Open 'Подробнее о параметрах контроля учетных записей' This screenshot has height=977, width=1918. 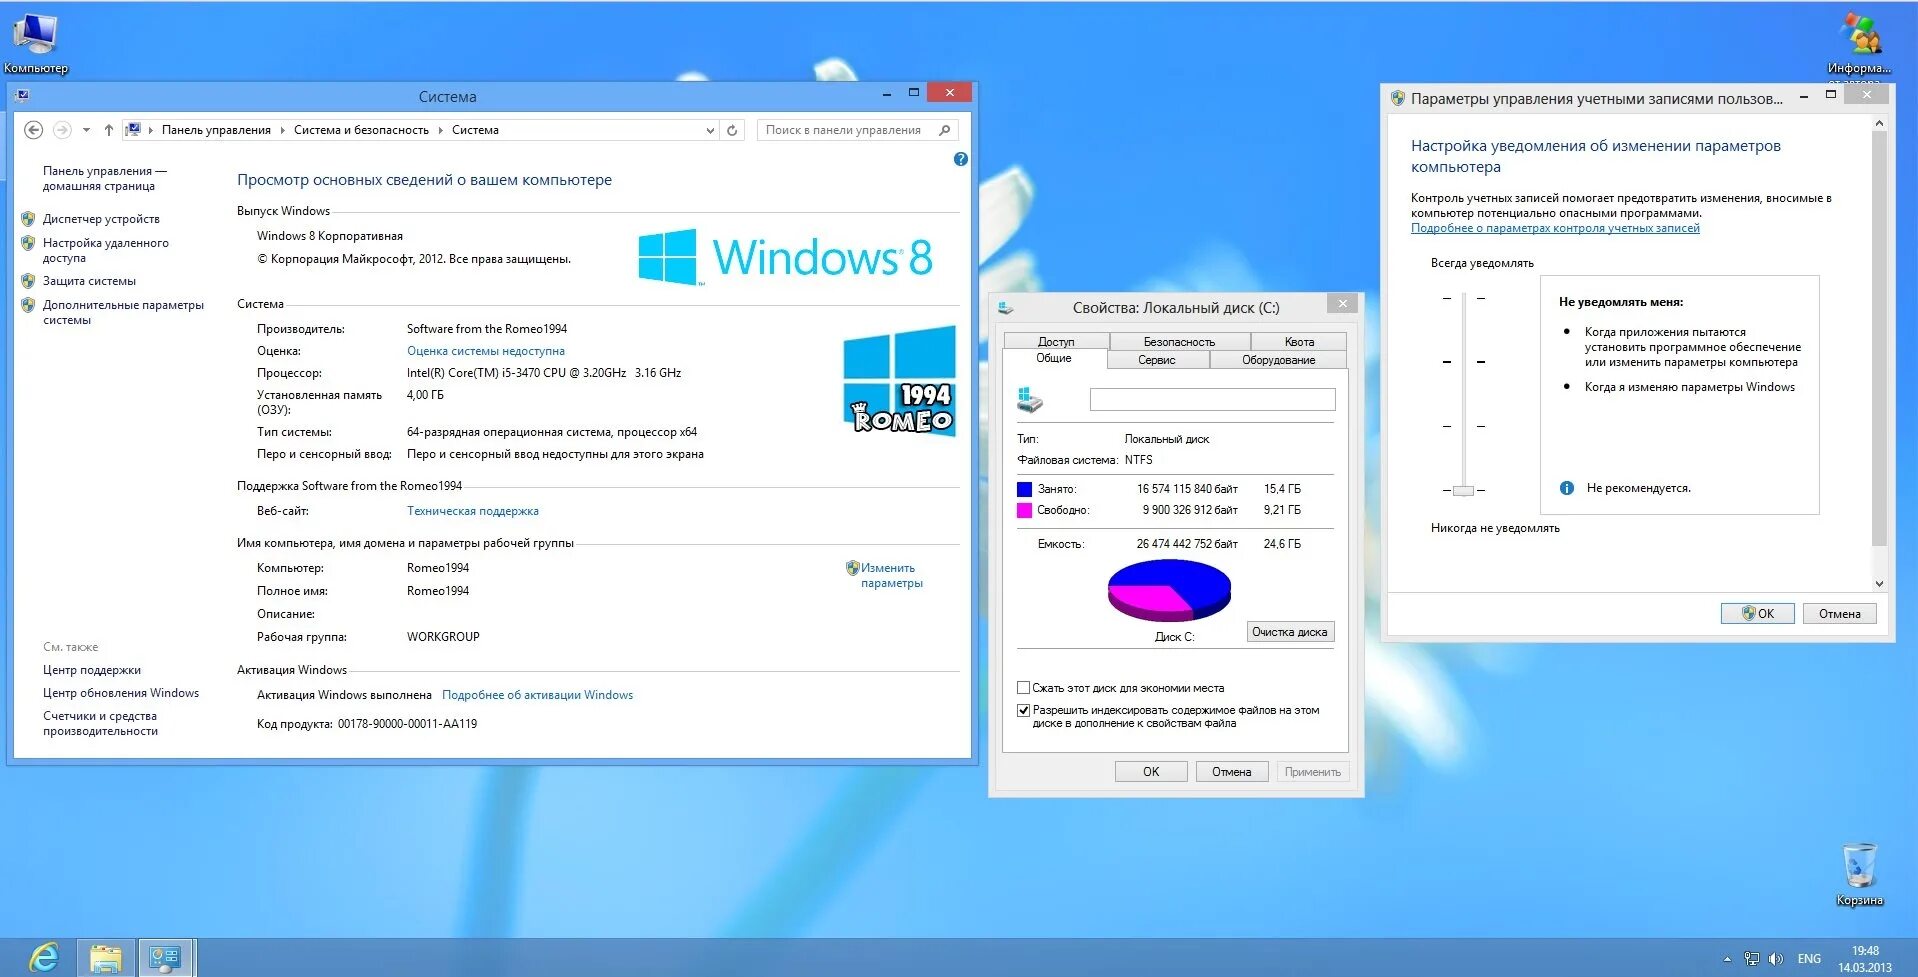[x=1554, y=228]
